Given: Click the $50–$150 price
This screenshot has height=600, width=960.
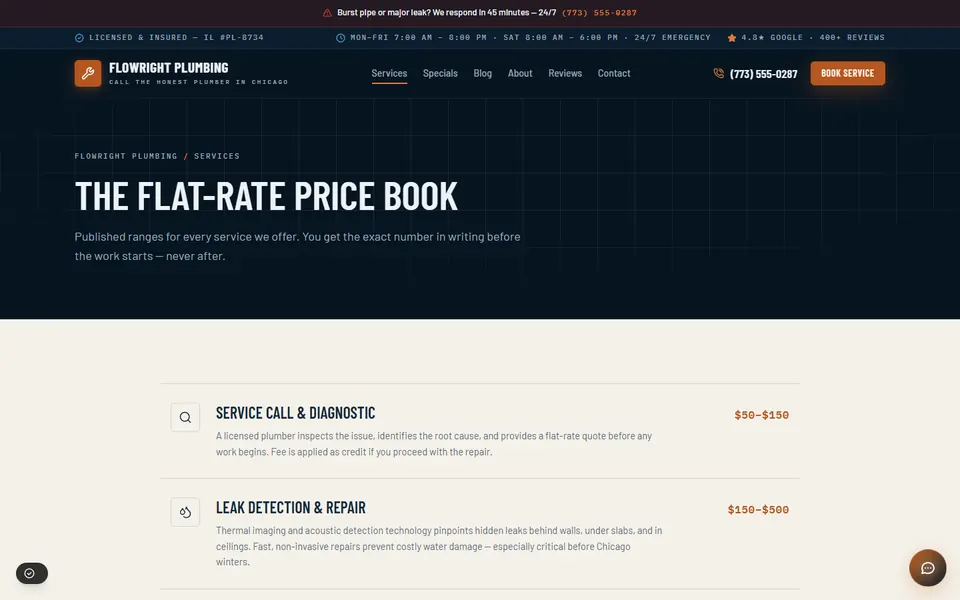Looking at the screenshot, I should 762,415.
